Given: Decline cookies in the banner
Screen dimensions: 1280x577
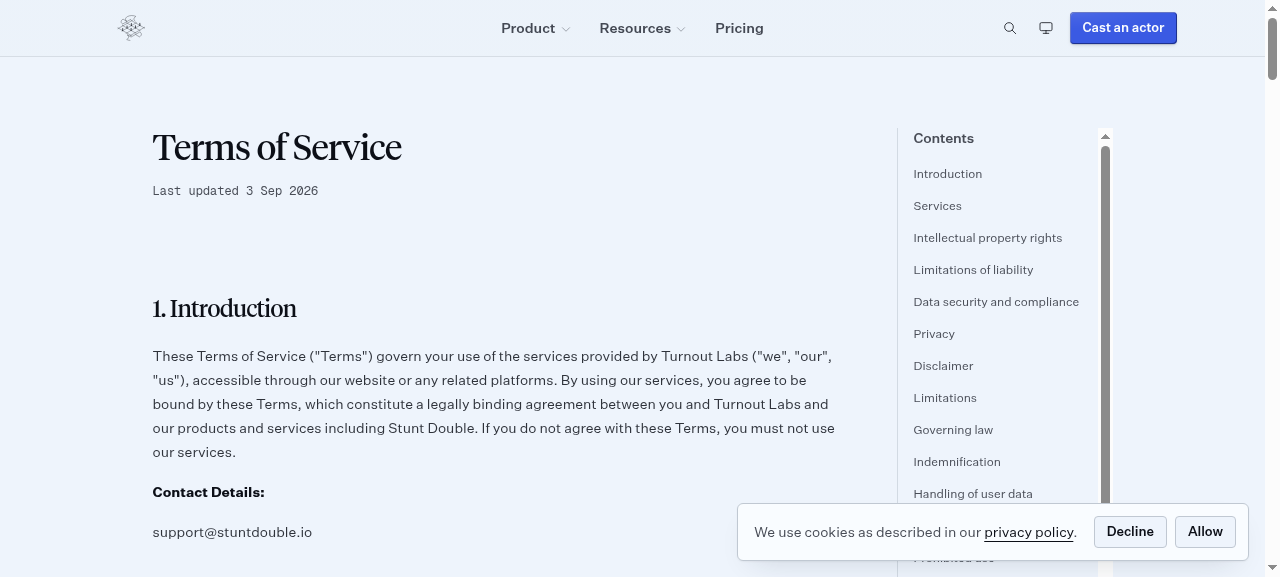Looking at the screenshot, I should (1130, 532).
